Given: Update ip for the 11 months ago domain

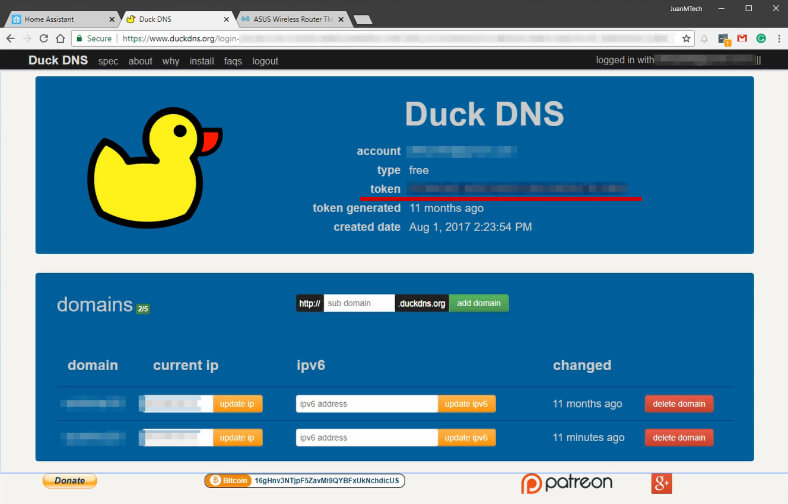Looking at the screenshot, I should 237,404.
